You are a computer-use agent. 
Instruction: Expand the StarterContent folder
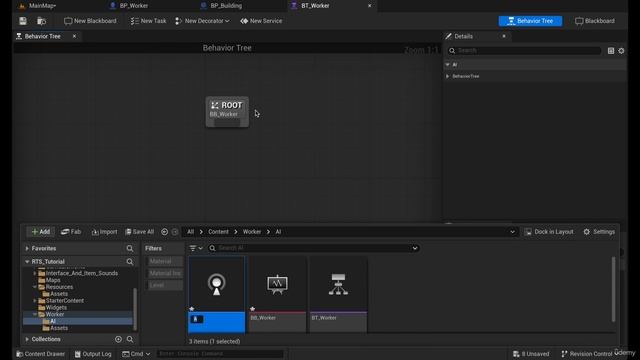click(35, 301)
